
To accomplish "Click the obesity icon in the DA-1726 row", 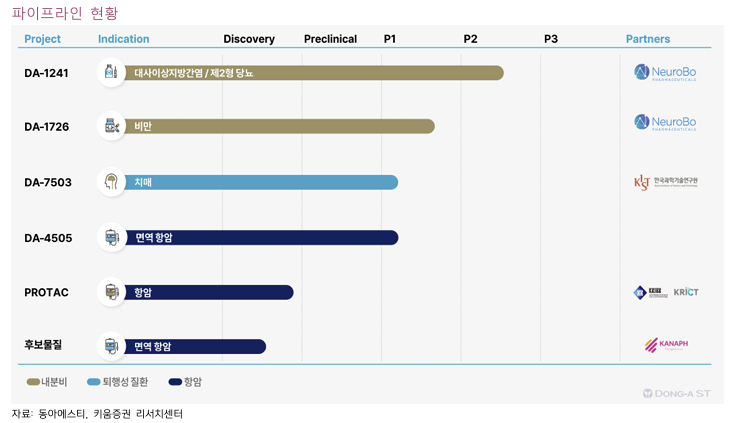I will click(x=110, y=127).
